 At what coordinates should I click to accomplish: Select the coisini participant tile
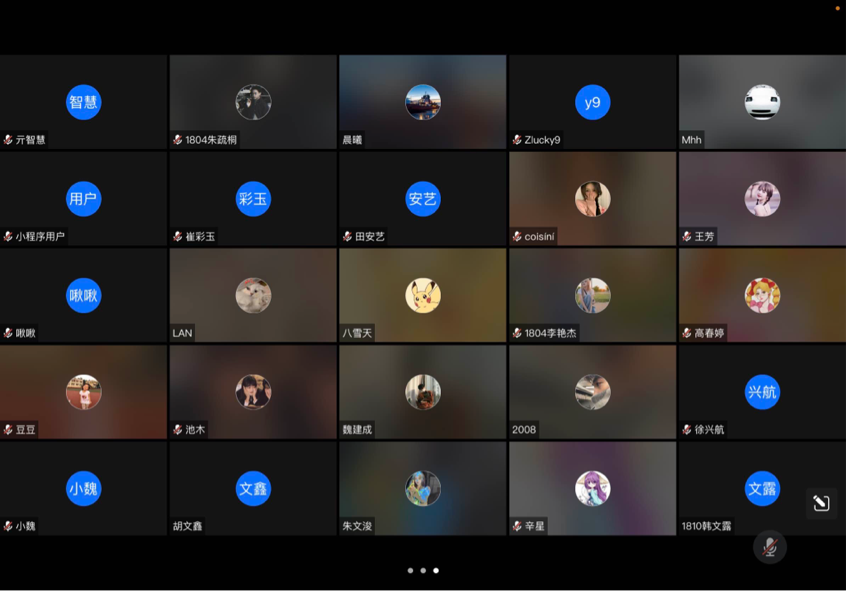click(593, 199)
